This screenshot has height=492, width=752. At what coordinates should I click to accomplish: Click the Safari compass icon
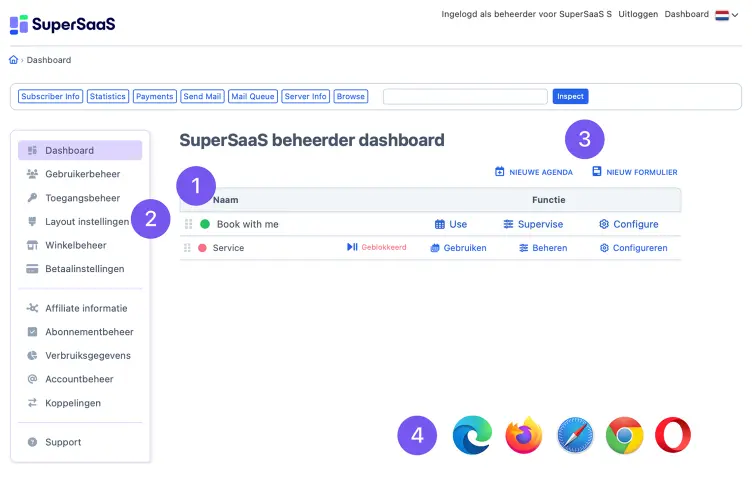click(575, 435)
